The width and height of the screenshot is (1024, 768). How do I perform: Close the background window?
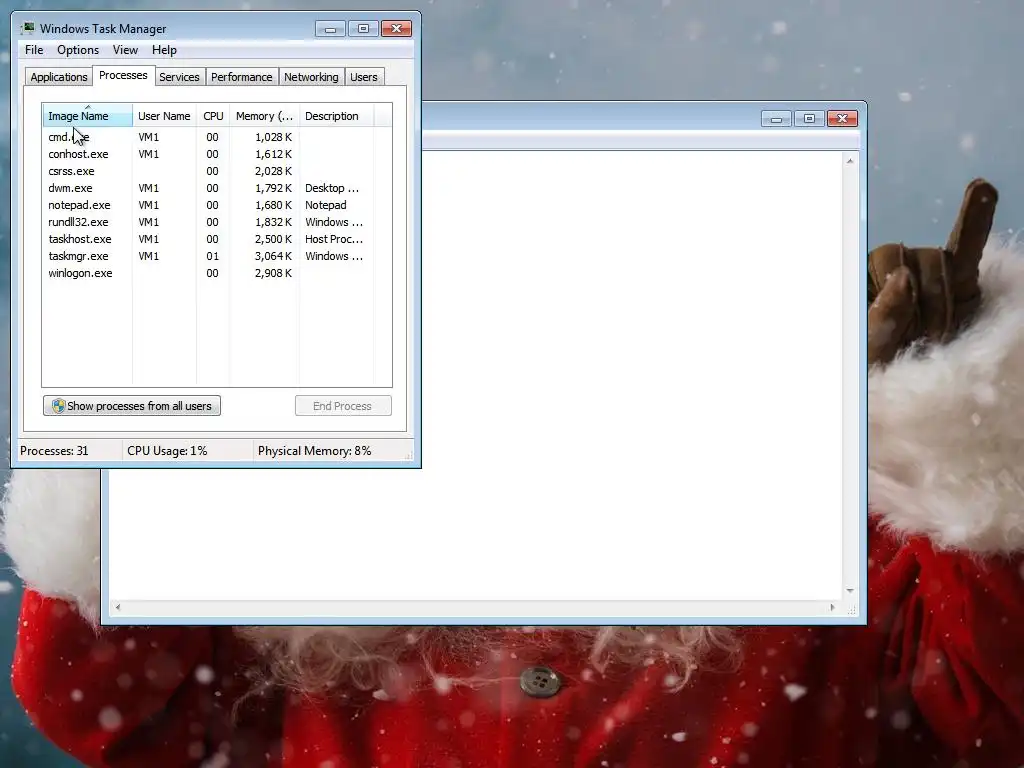point(842,119)
